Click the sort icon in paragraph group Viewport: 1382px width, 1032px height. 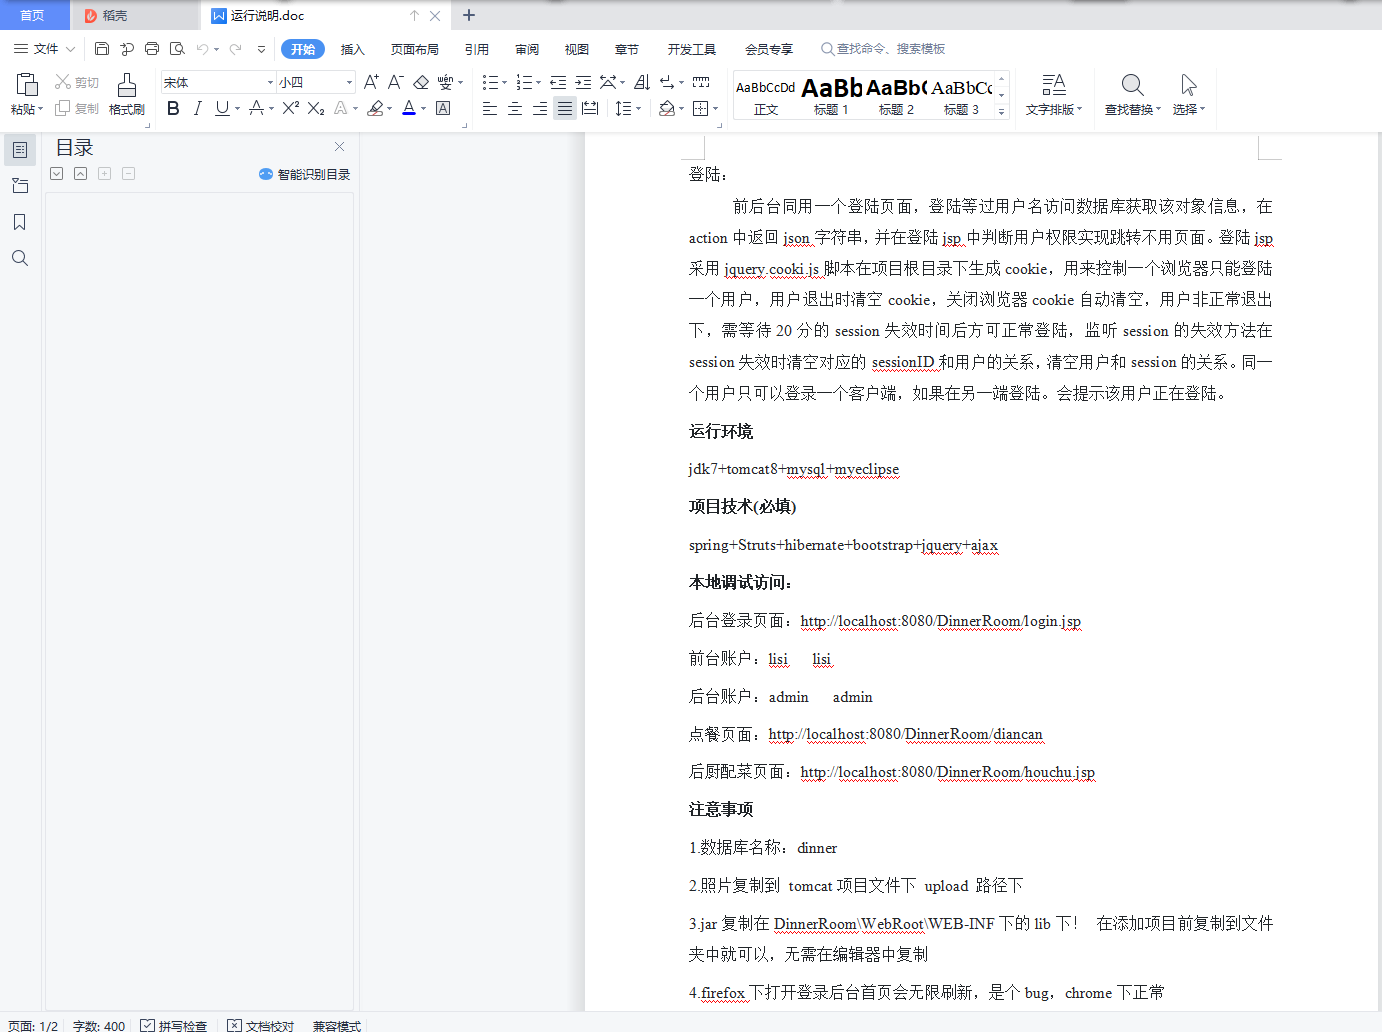tap(642, 82)
